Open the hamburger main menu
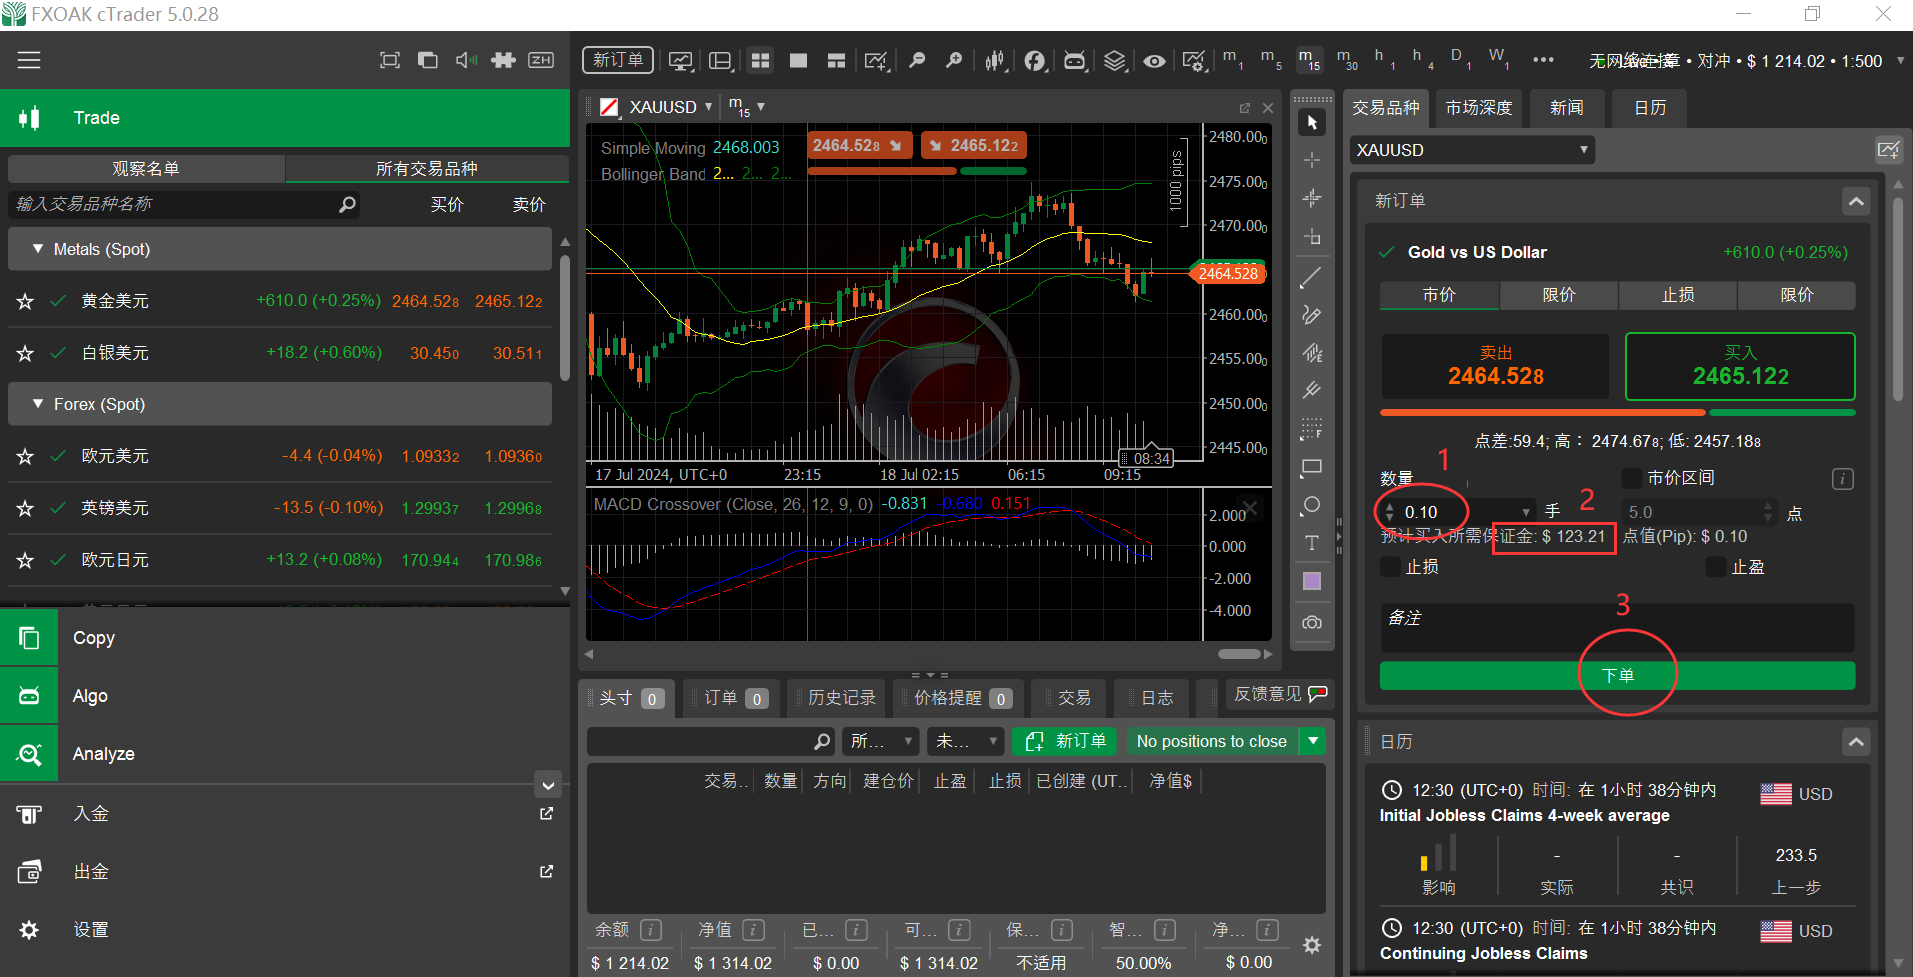1913x977 pixels. (x=29, y=60)
